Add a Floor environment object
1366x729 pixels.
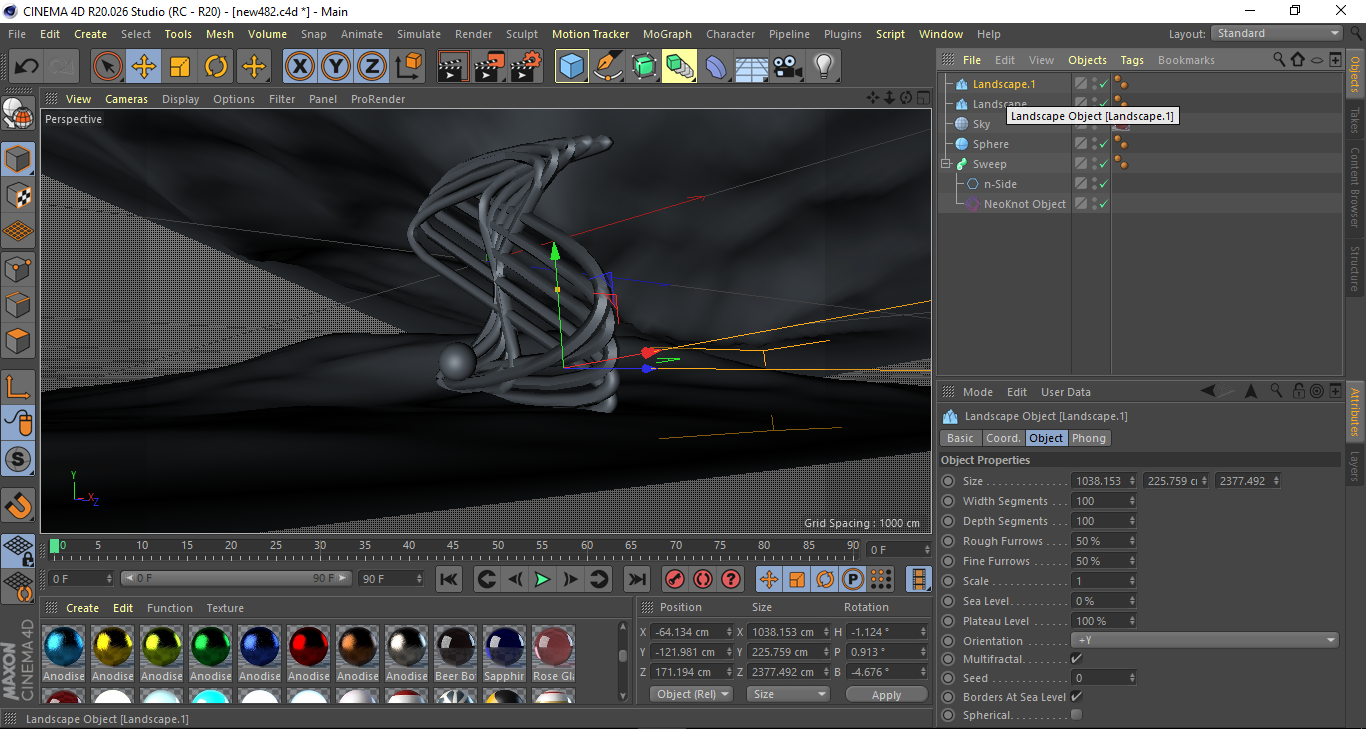[x=752, y=67]
